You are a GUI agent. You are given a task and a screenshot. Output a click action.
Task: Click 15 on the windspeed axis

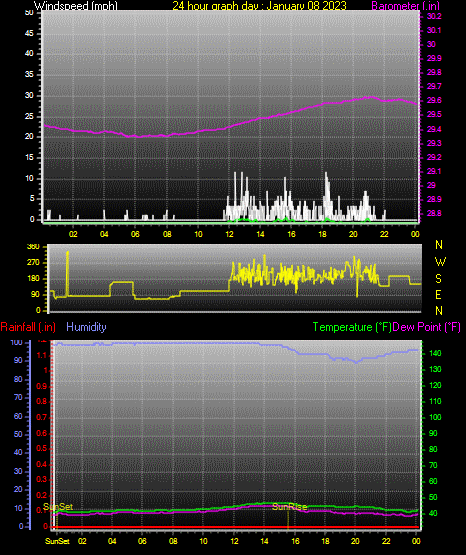click(29, 158)
